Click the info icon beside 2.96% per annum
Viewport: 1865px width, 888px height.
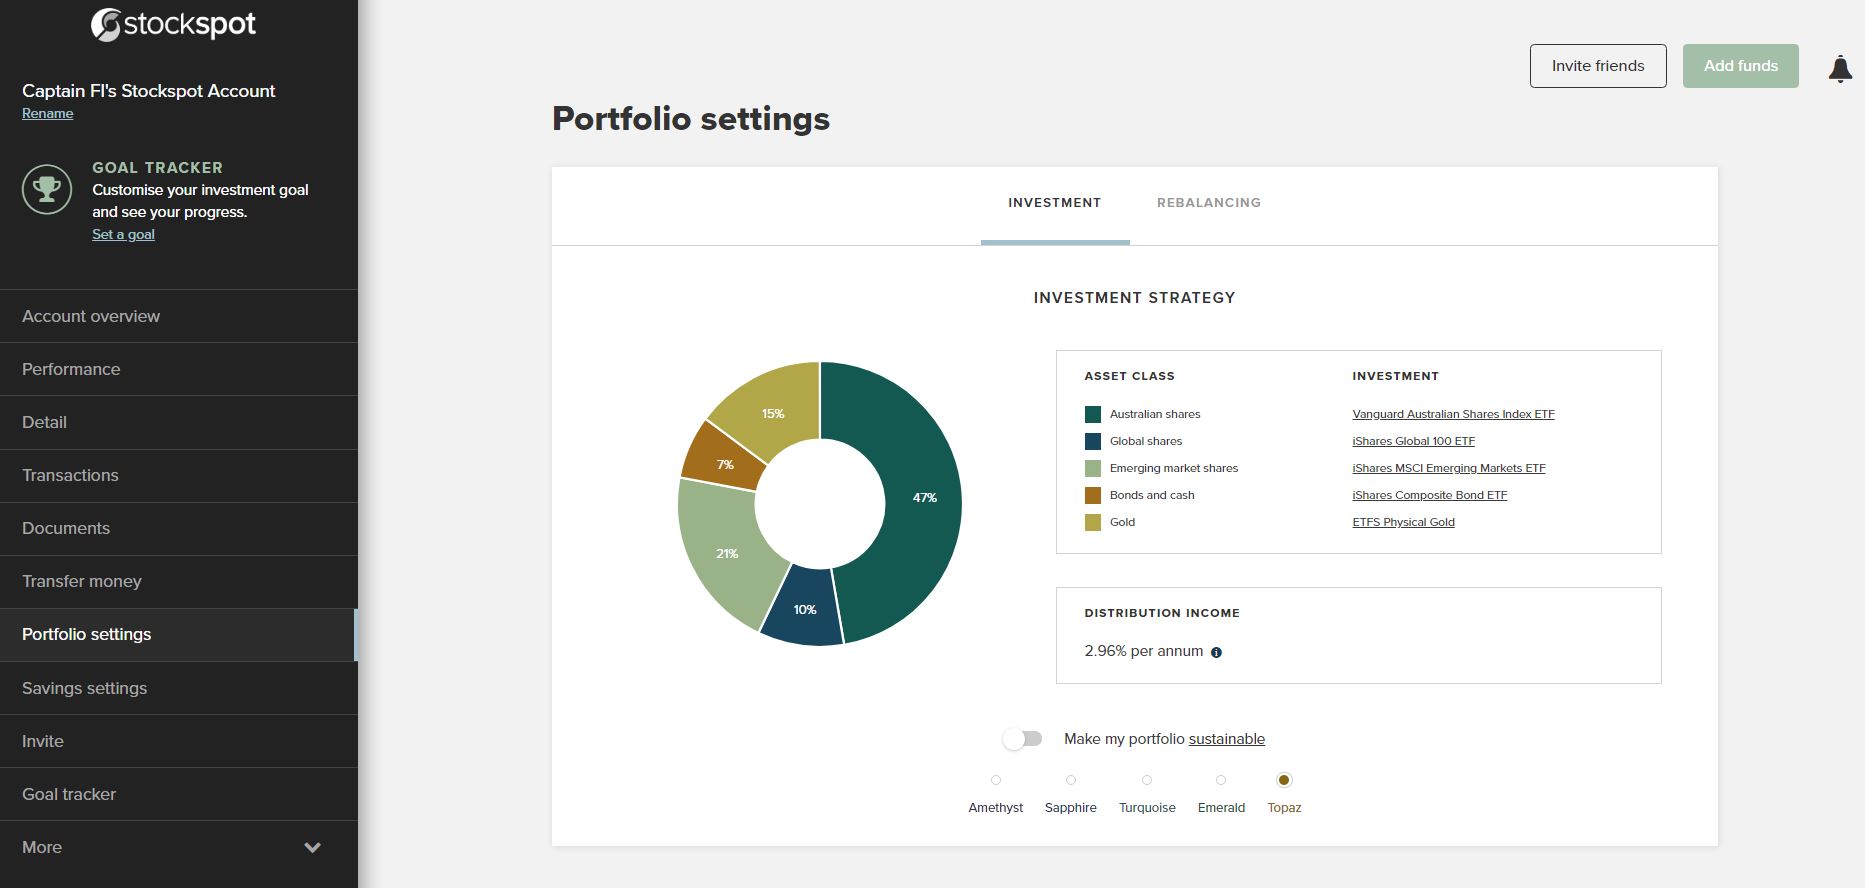[x=1216, y=651]
